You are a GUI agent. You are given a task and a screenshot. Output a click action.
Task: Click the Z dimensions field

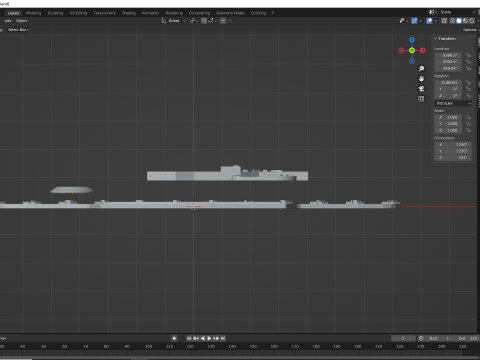(x=453, y=158)
